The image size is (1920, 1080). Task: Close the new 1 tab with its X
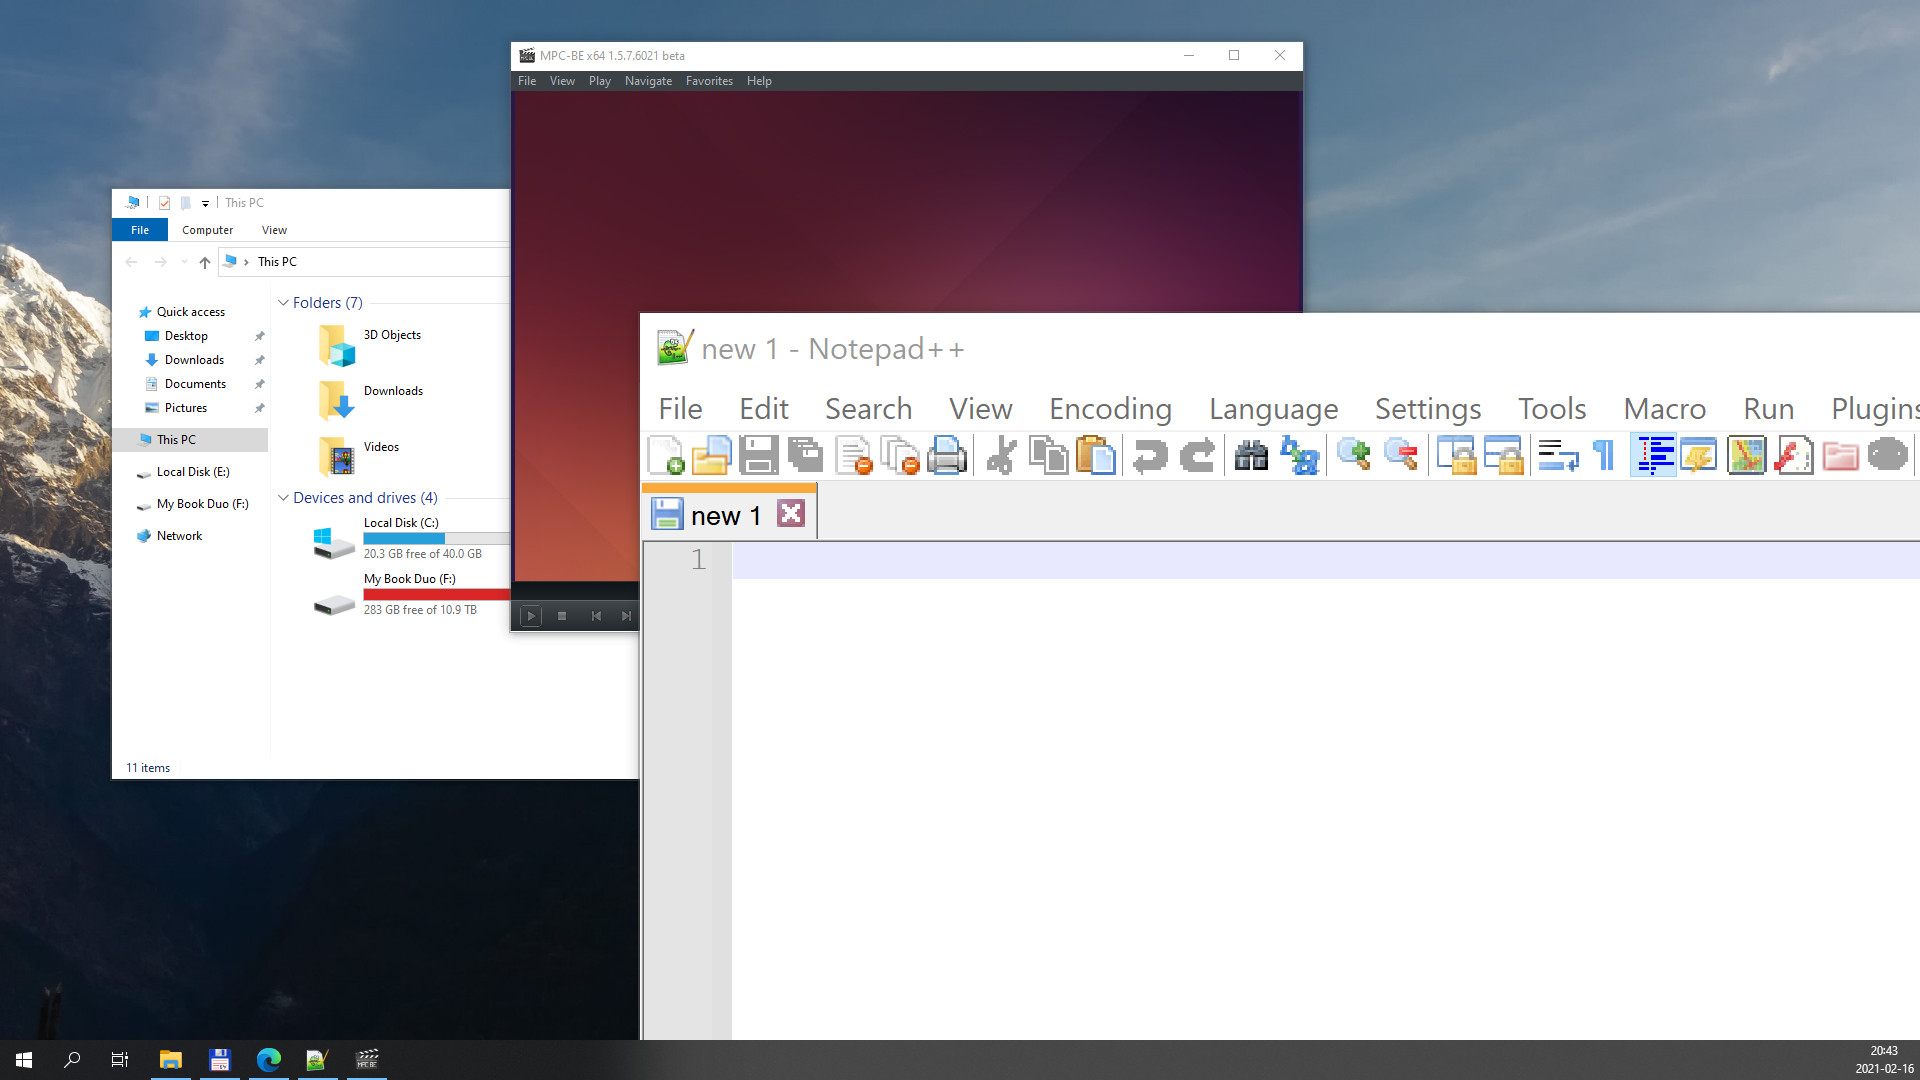791,513
